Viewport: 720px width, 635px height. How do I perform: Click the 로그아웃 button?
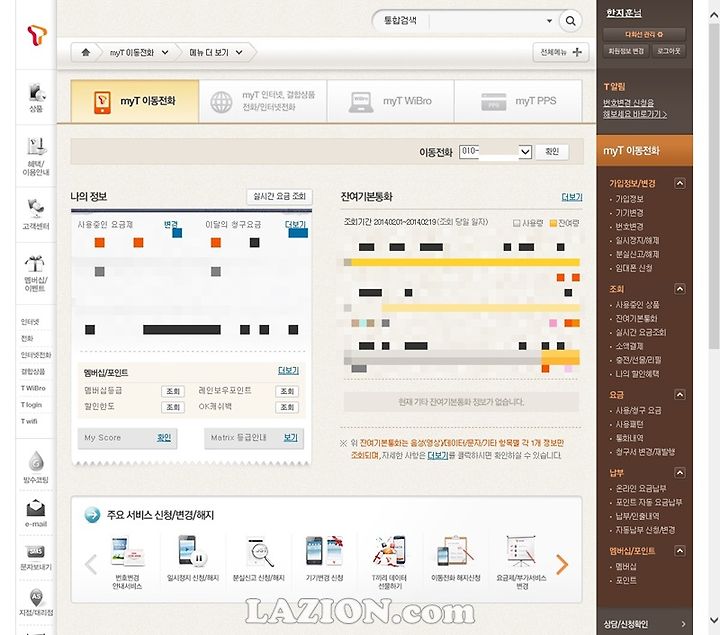coord(669,51)
